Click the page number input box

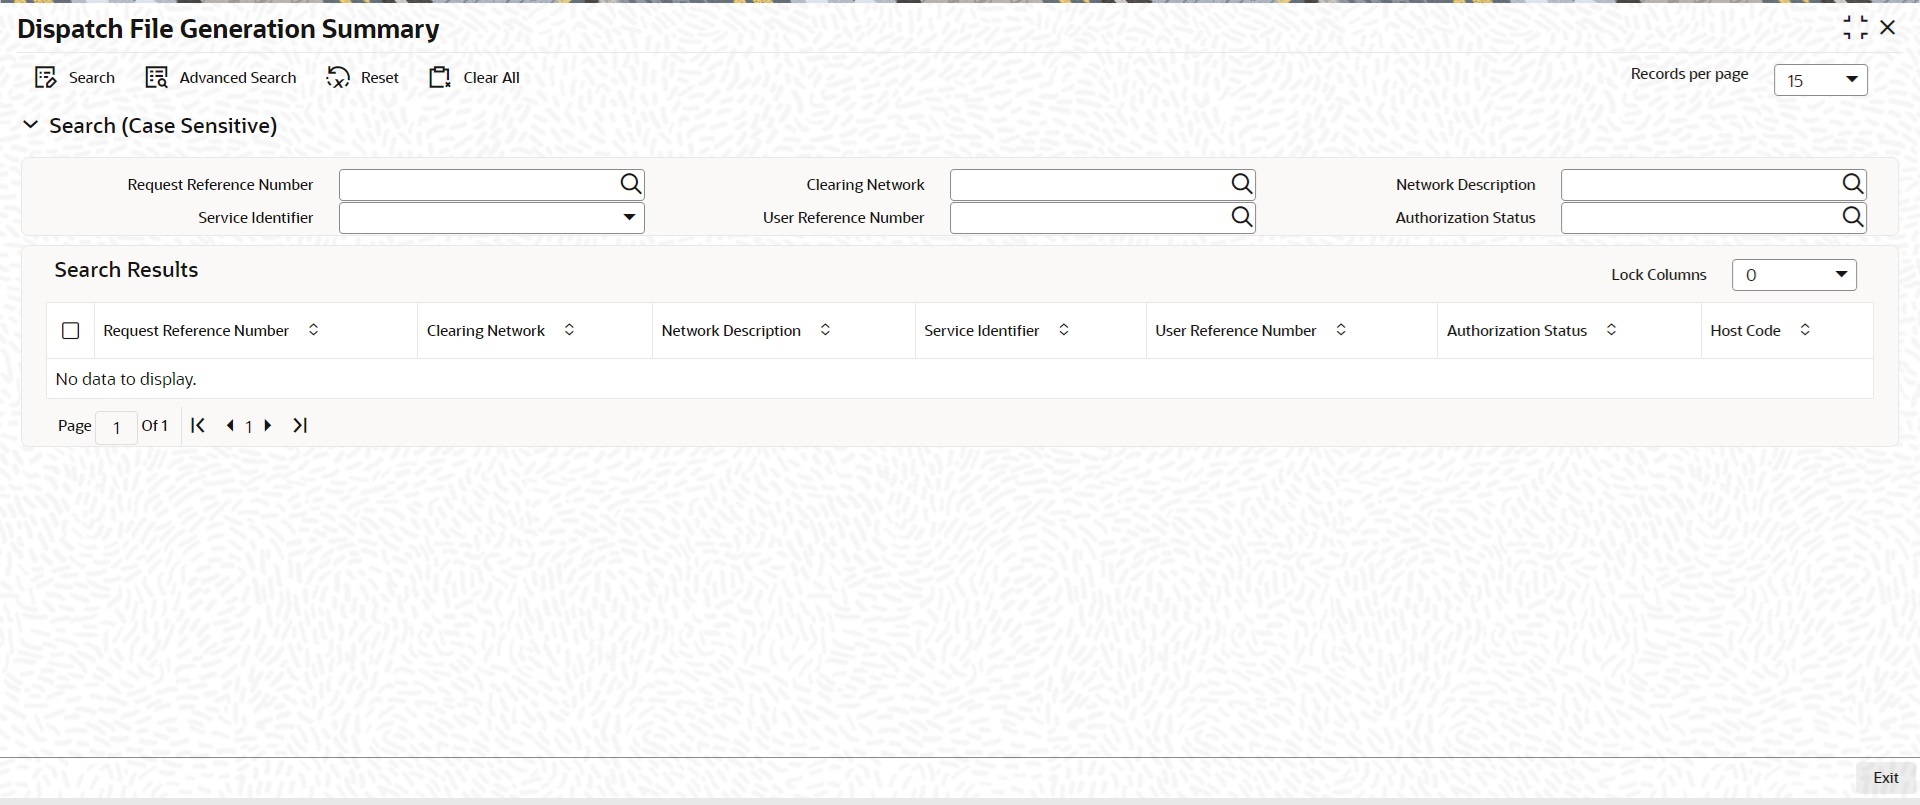click(116, 427)
